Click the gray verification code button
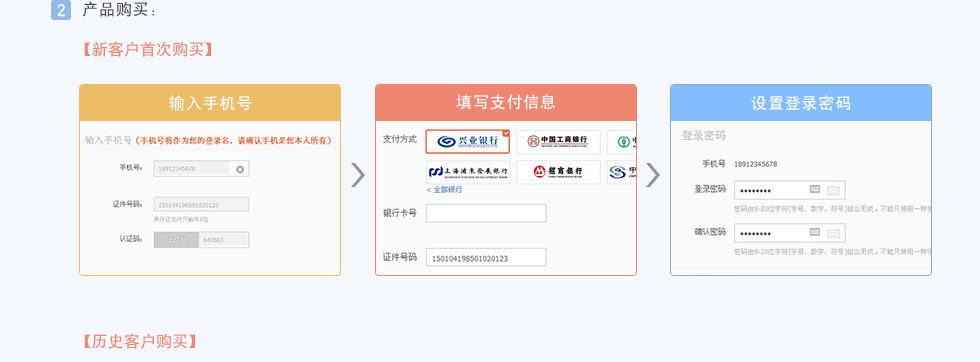Image resolution: width=980 pixels, height=362 pixels. [x=176, y=240]
